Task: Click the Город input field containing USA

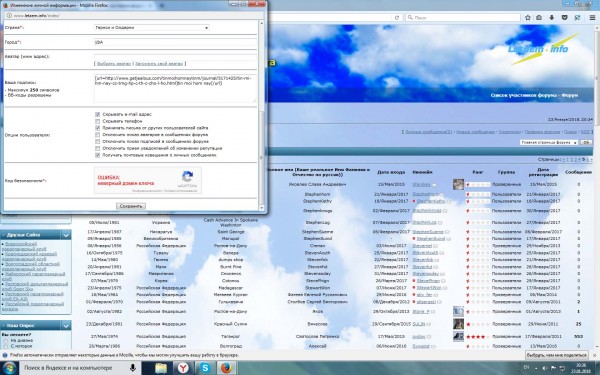Action: pos(175,42)
